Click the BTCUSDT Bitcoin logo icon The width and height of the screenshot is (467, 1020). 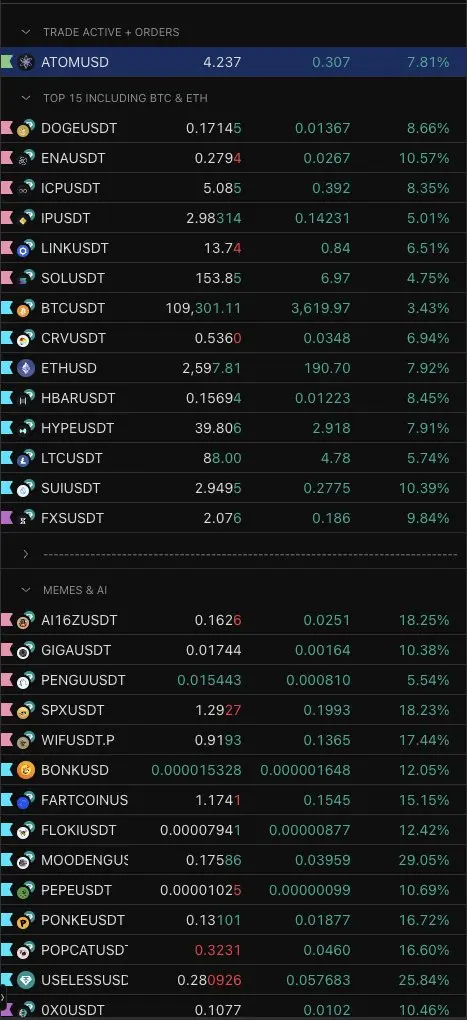26,308
